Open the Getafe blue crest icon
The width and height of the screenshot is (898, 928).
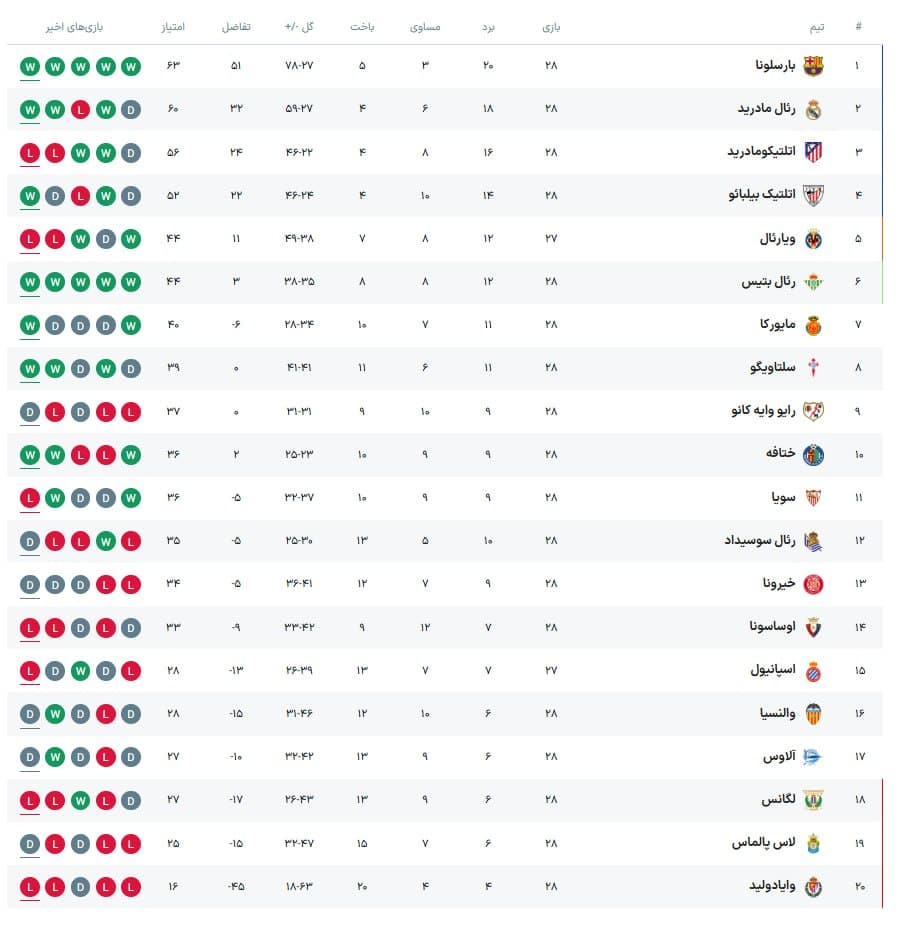[x=813, y=455]
